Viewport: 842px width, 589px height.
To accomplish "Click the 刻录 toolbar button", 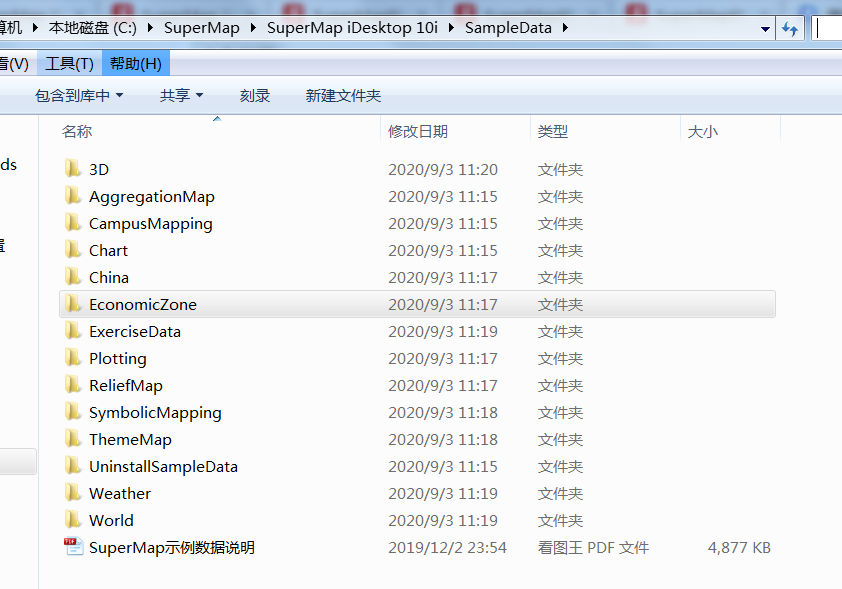I will coord(255,96).
